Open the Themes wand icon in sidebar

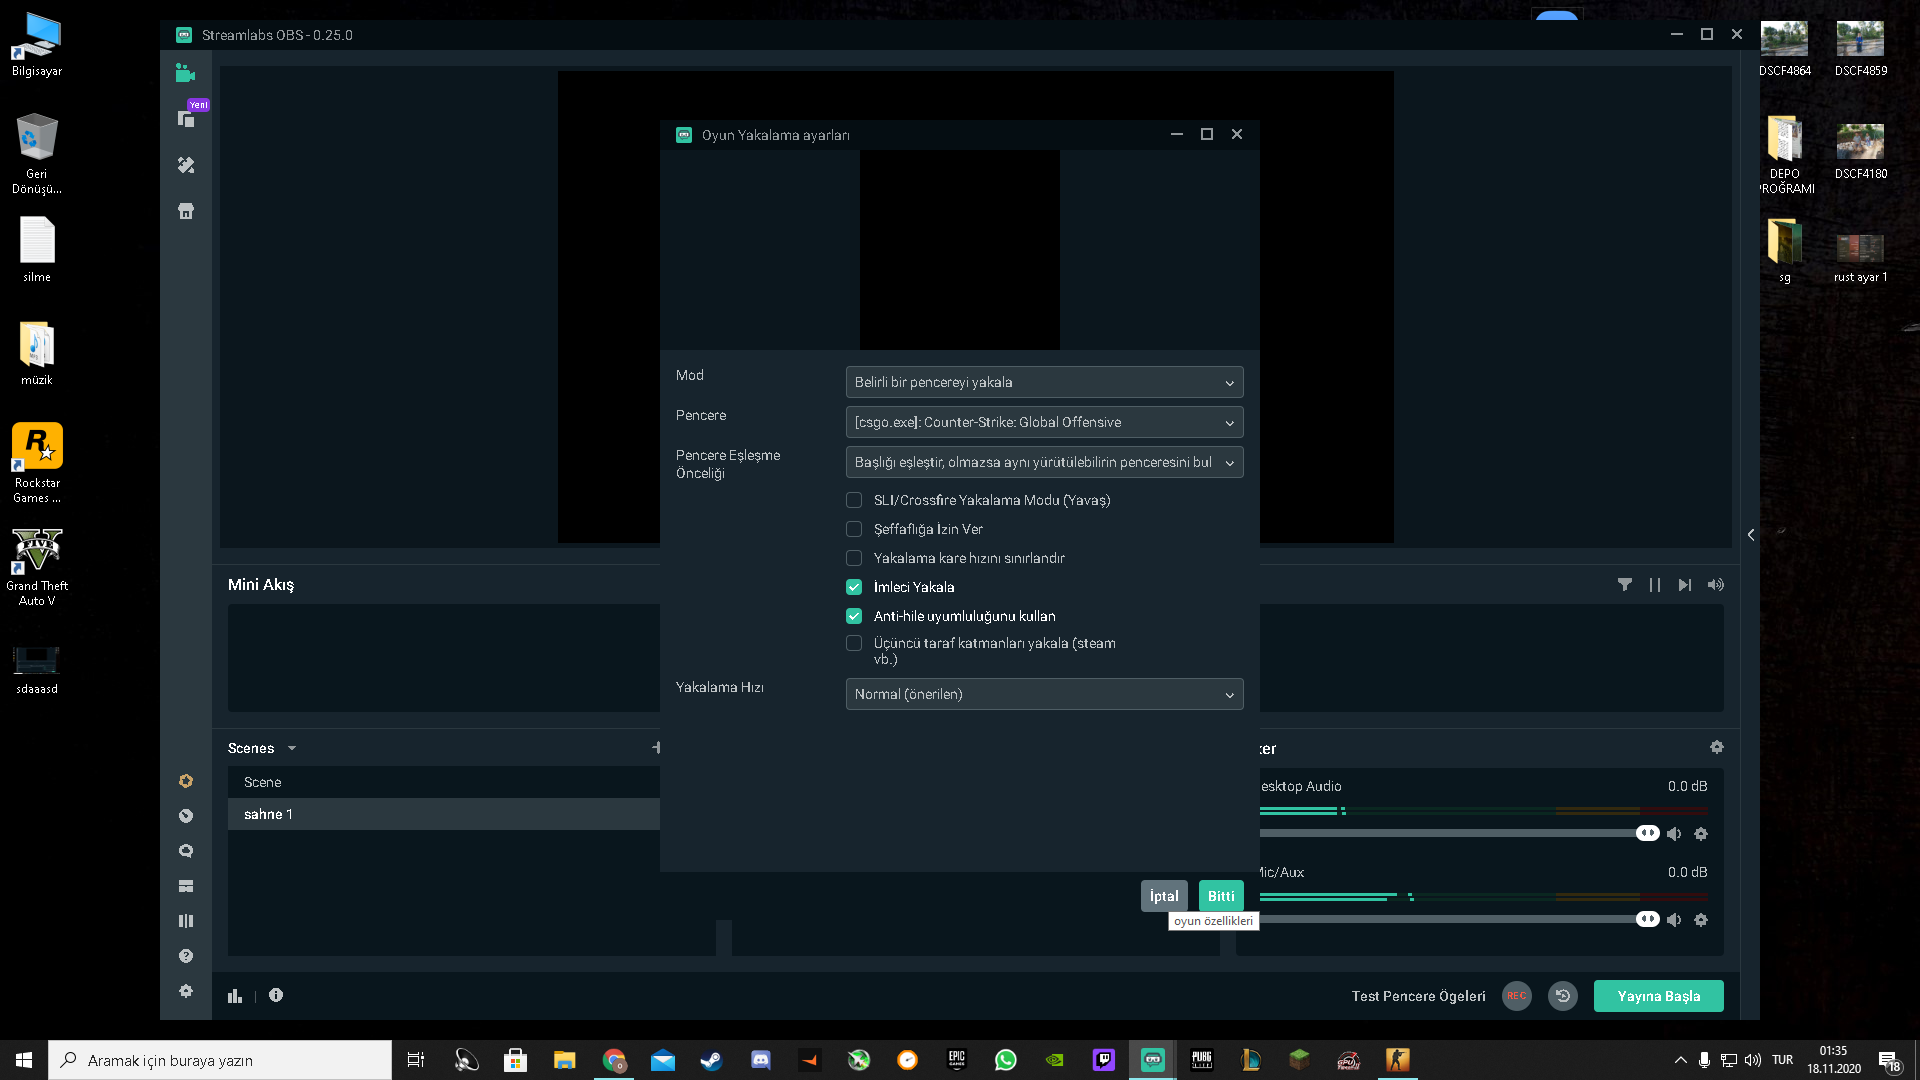pyautogui.click(x=186, y=165)
